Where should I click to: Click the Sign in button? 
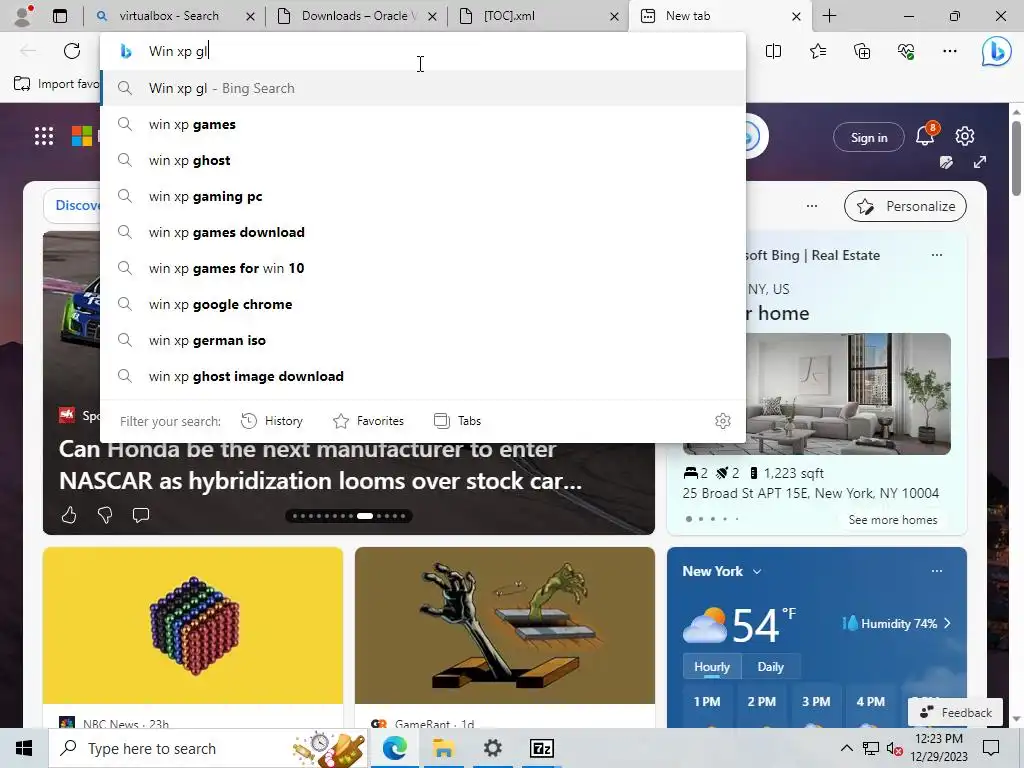(869, 138)
